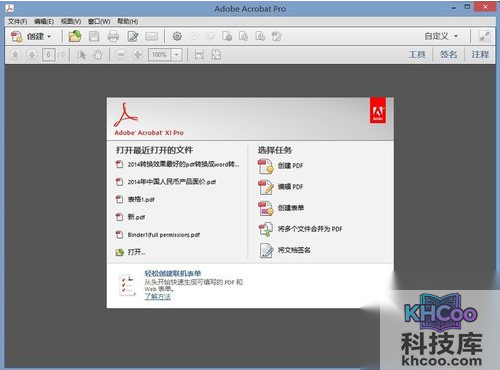Open the 窗口(W) menu
Screen dimensions: 500x370
[99, 22]
